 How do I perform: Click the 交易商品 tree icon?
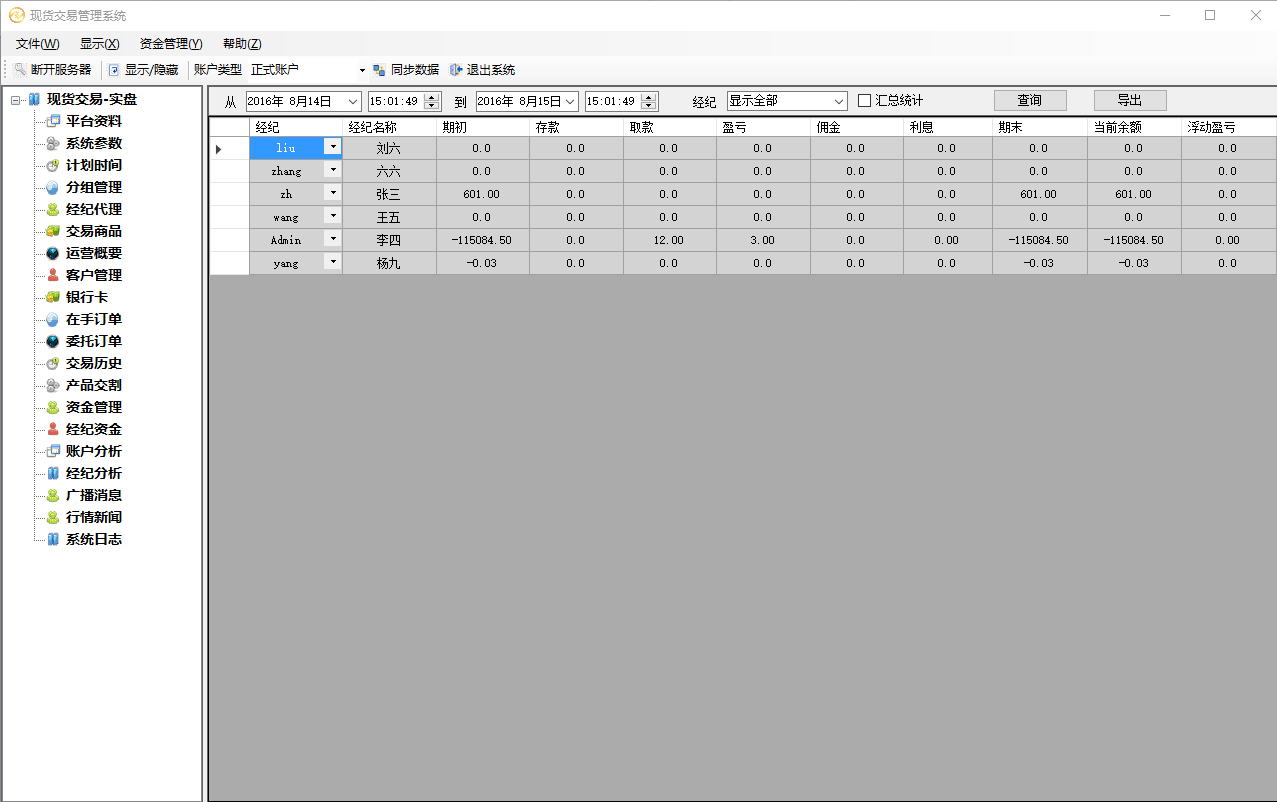[54, 231]
